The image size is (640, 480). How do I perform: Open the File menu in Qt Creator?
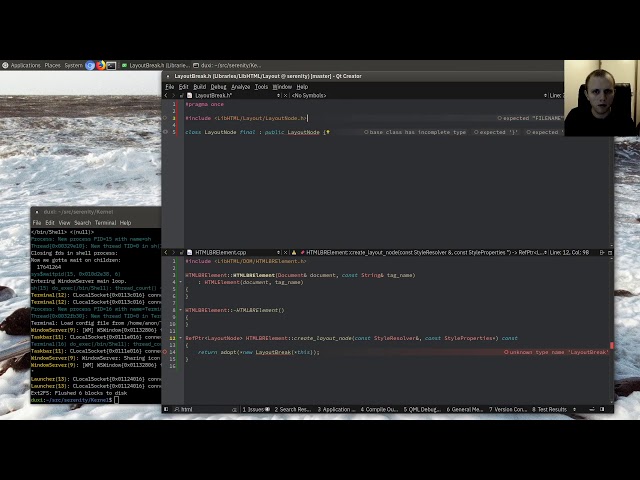tap(169, 87)
